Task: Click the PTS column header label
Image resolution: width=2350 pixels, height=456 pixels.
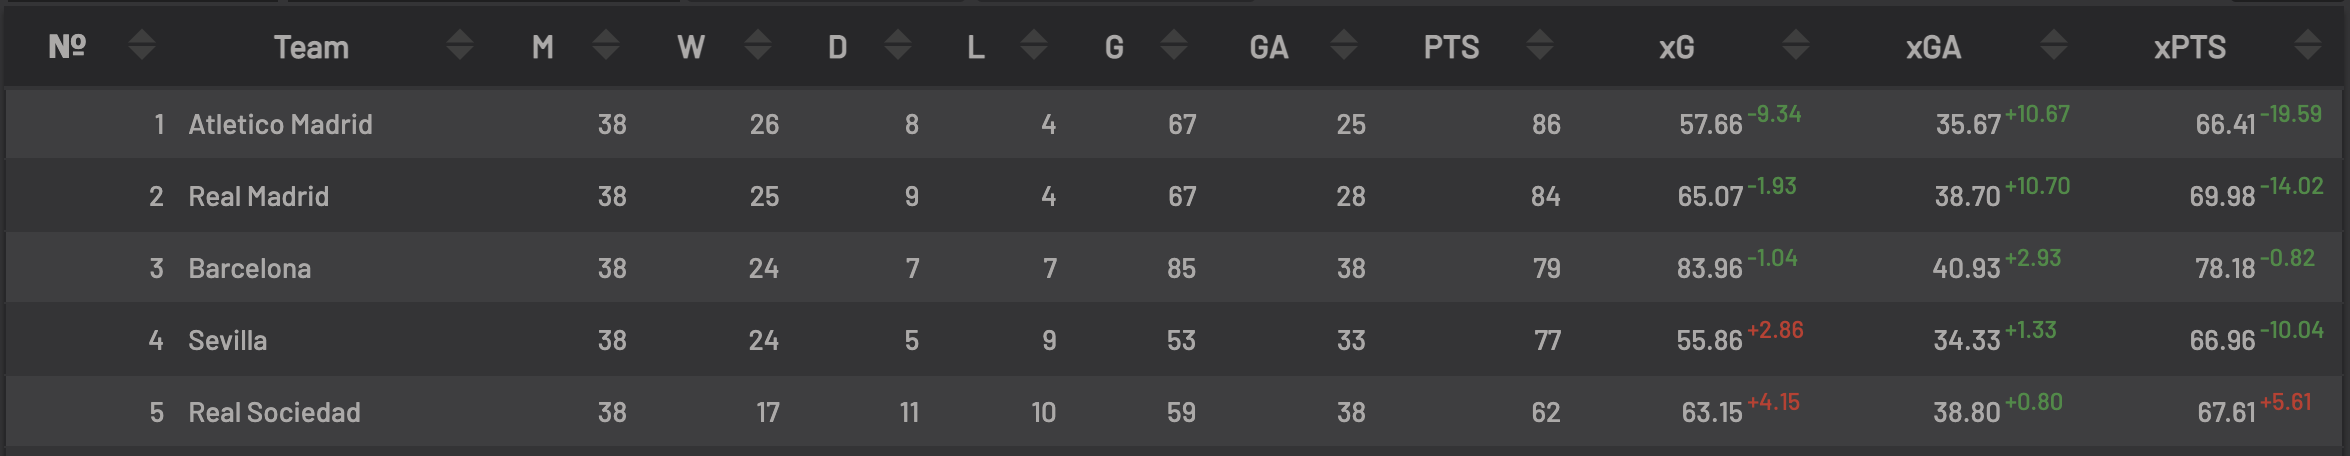Action: coord(1451,47)
